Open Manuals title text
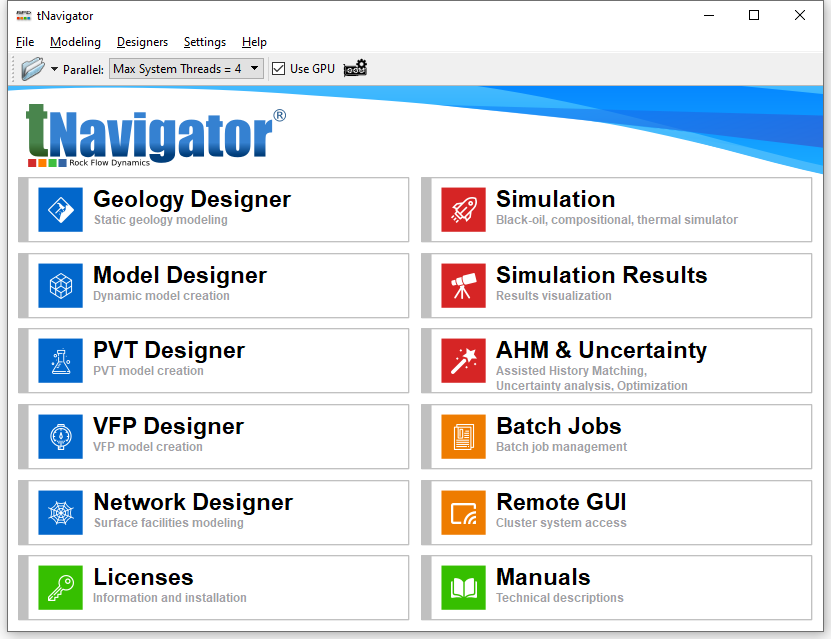 (543, 578)
